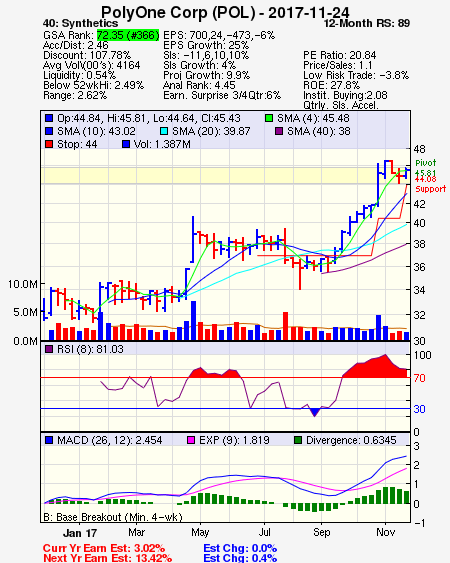
Task: Click the Nov marker on time axis
Action: tap(386, 532)
